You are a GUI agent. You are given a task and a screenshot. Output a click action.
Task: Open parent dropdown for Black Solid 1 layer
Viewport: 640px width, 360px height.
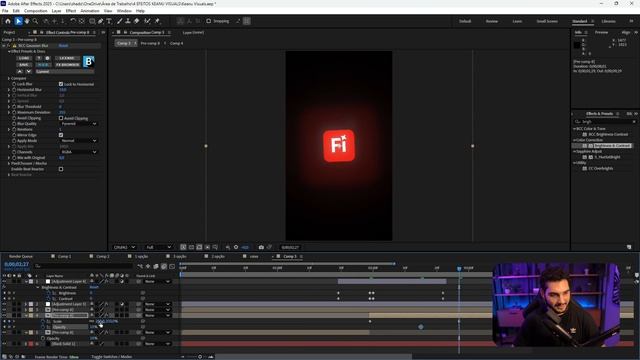pos(157,344)
